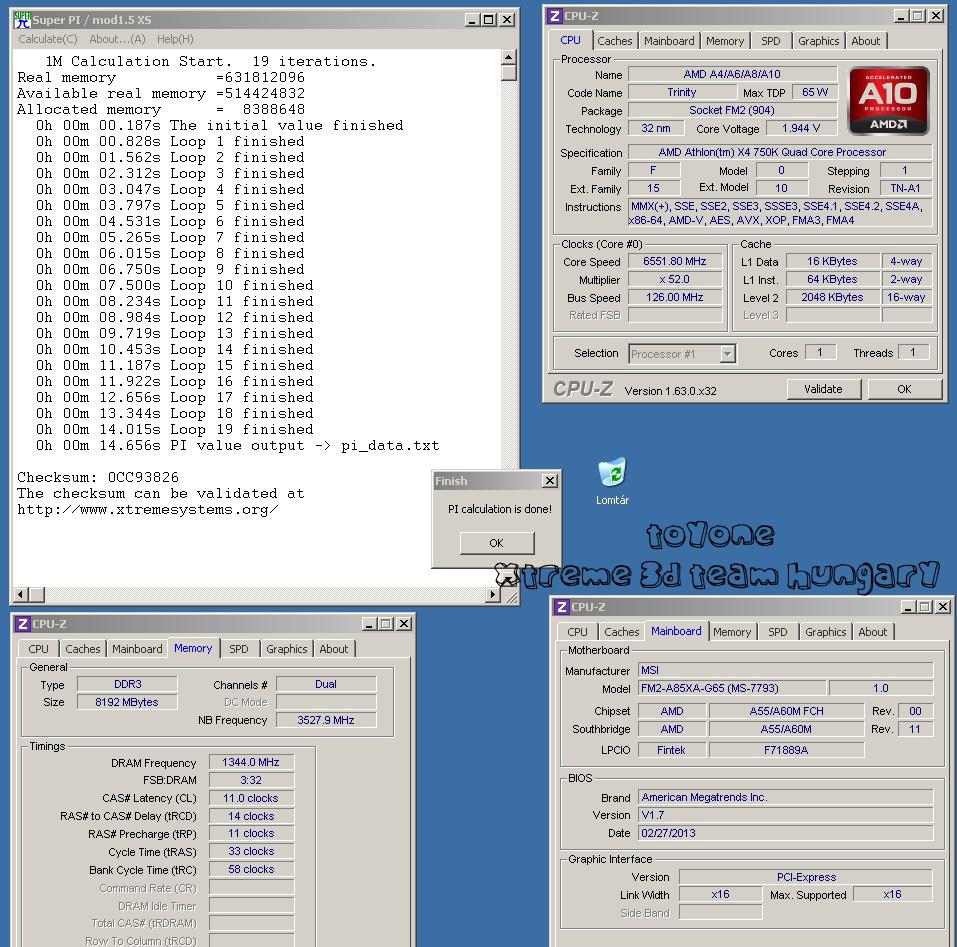Viewport: 957px width, 947px height.
Task: Select CPU tab in the Mainboard CPU-Z window
Action: tap(577, 632)
